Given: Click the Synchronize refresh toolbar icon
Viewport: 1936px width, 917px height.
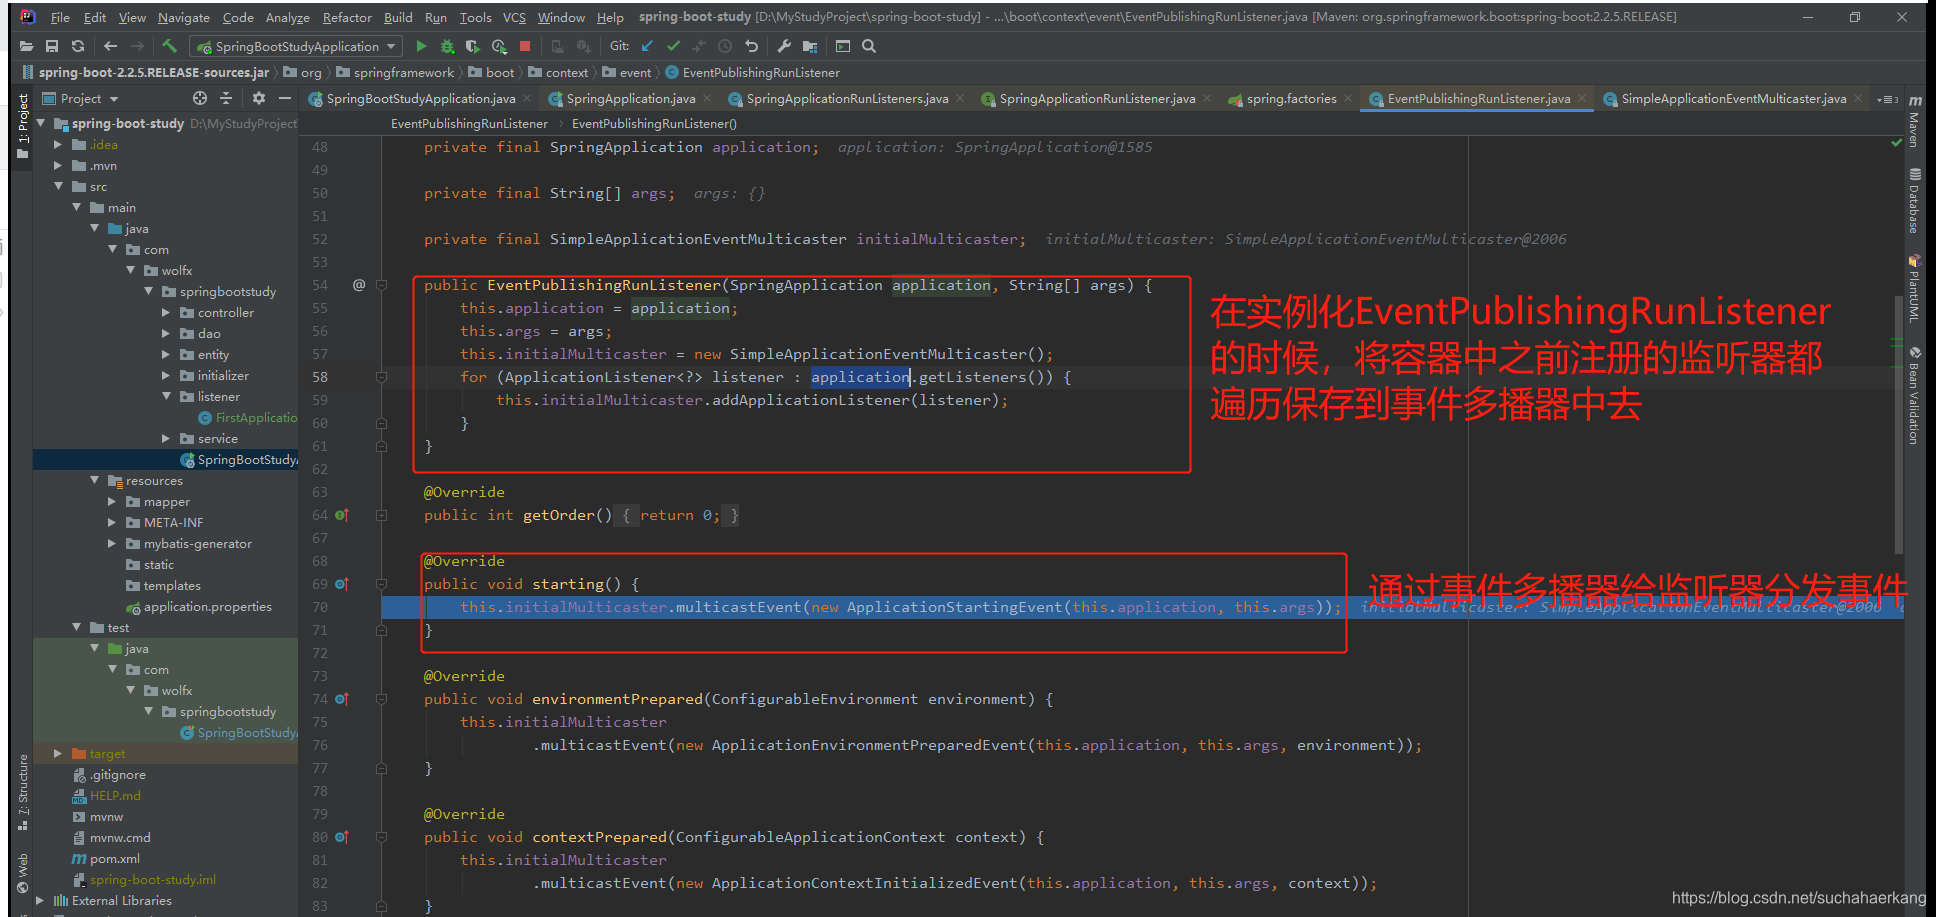Looking at the screenshot, I should coord(78,46).
